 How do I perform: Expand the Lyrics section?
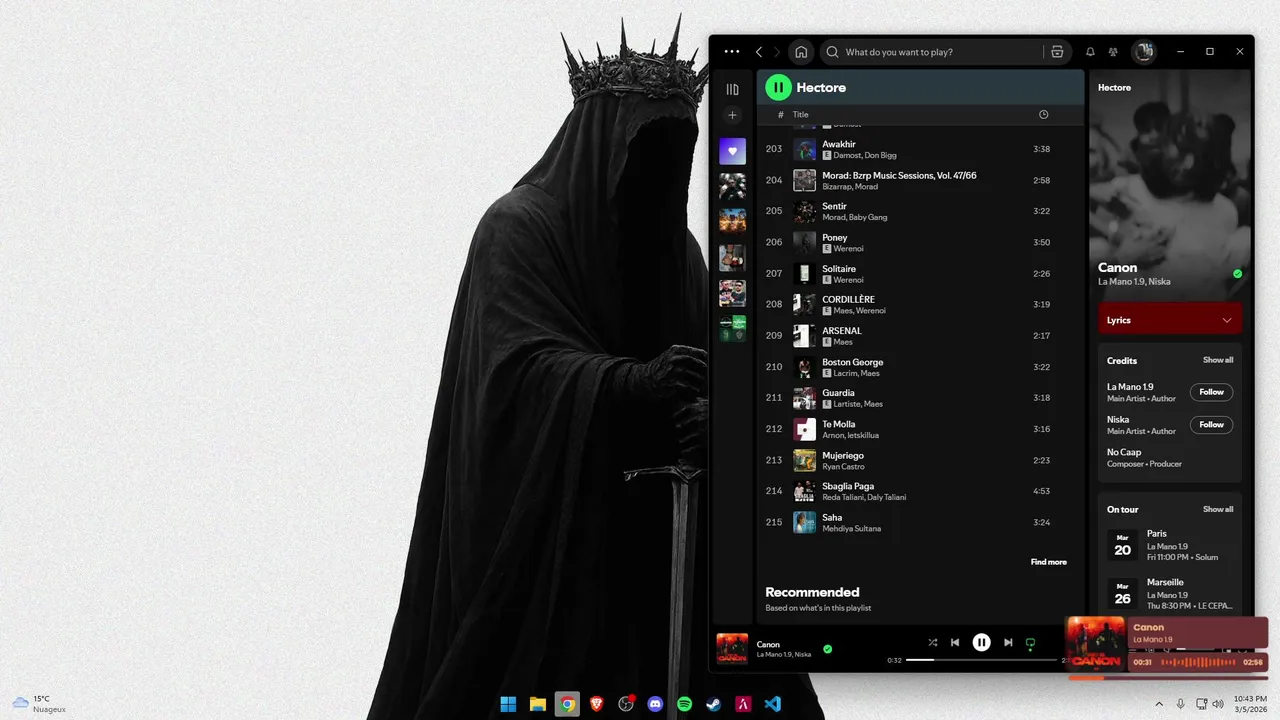pyautogui.click(x=1169, y=320)
